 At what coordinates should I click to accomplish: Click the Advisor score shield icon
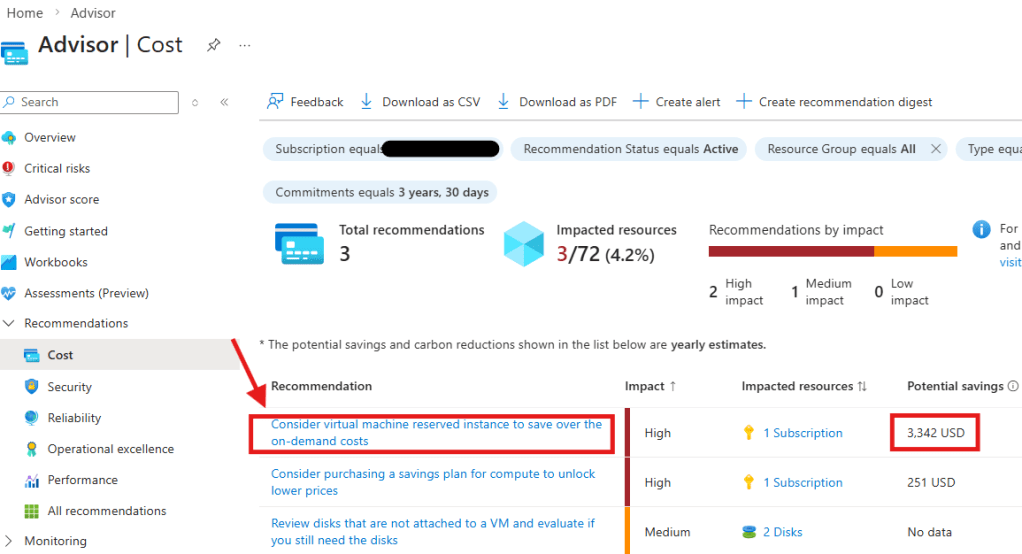9,199
